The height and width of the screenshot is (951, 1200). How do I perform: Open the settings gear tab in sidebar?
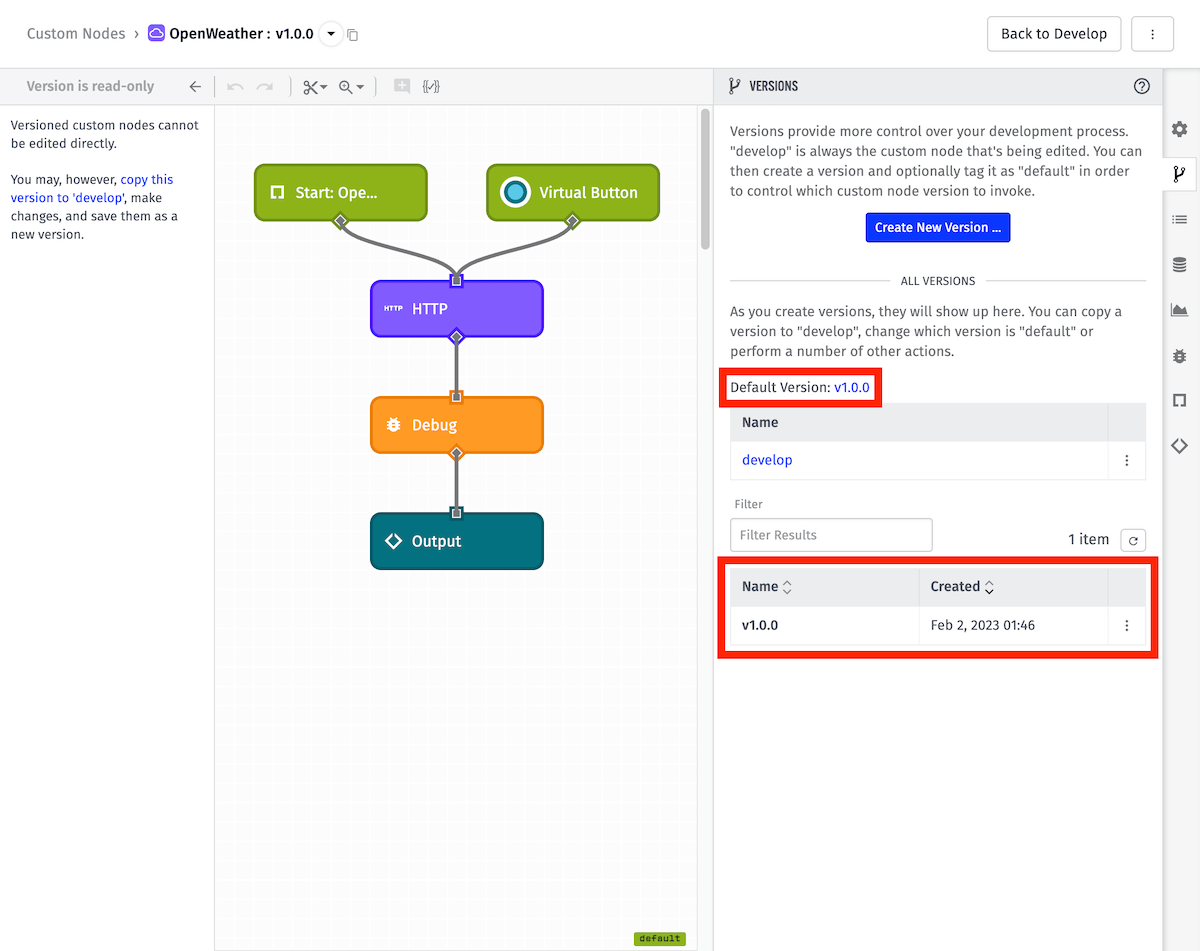coord(1180,129)
